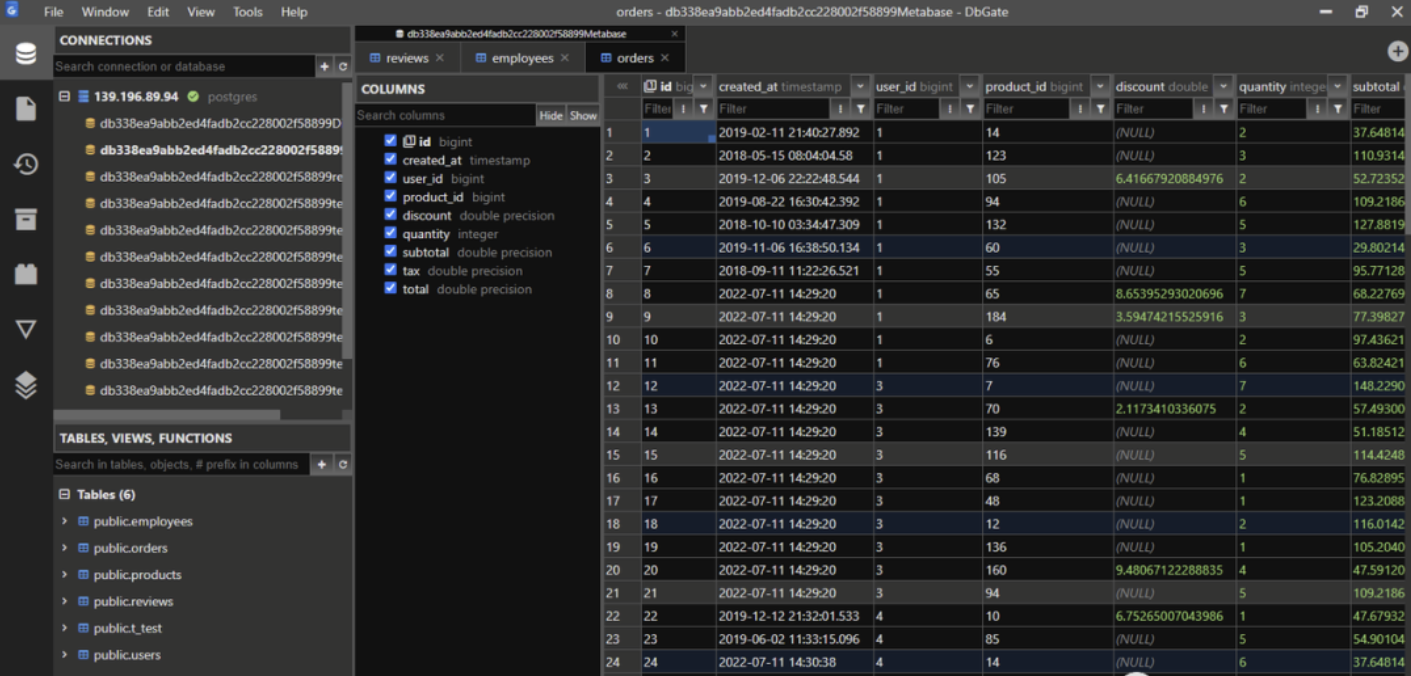Click the add new tab plus icon

[x=1397, y=52]
